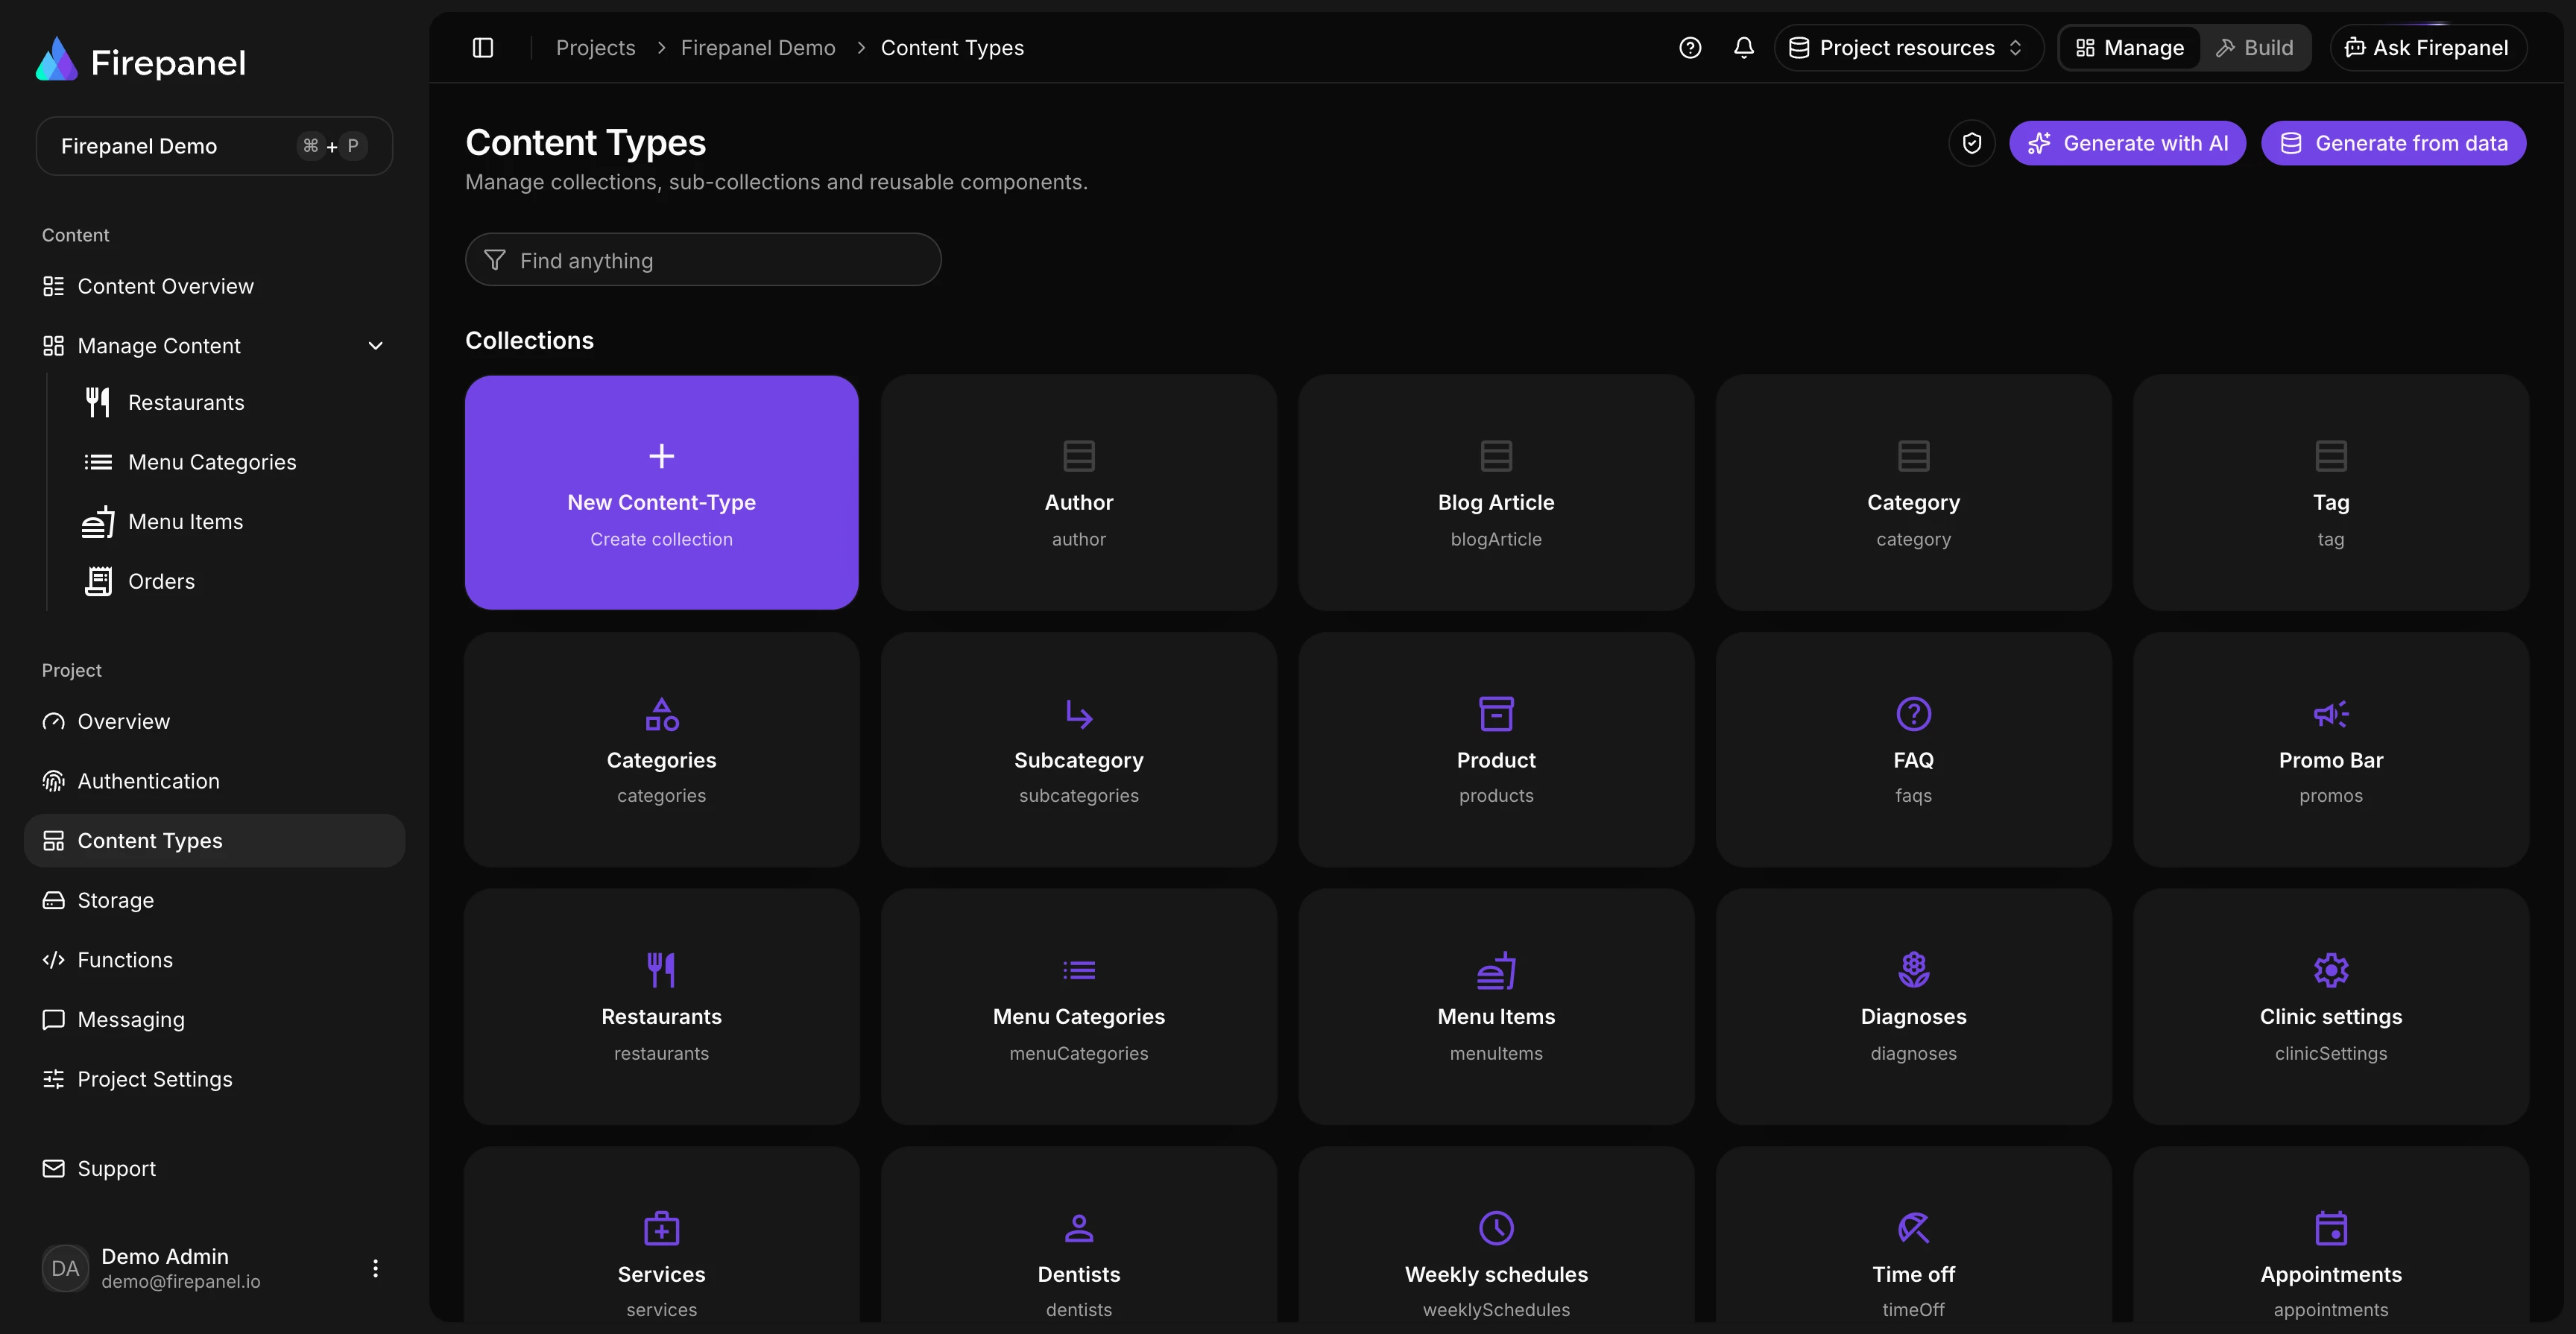Open Functions page
The image size is (2576, 1334).
point(214,960)
